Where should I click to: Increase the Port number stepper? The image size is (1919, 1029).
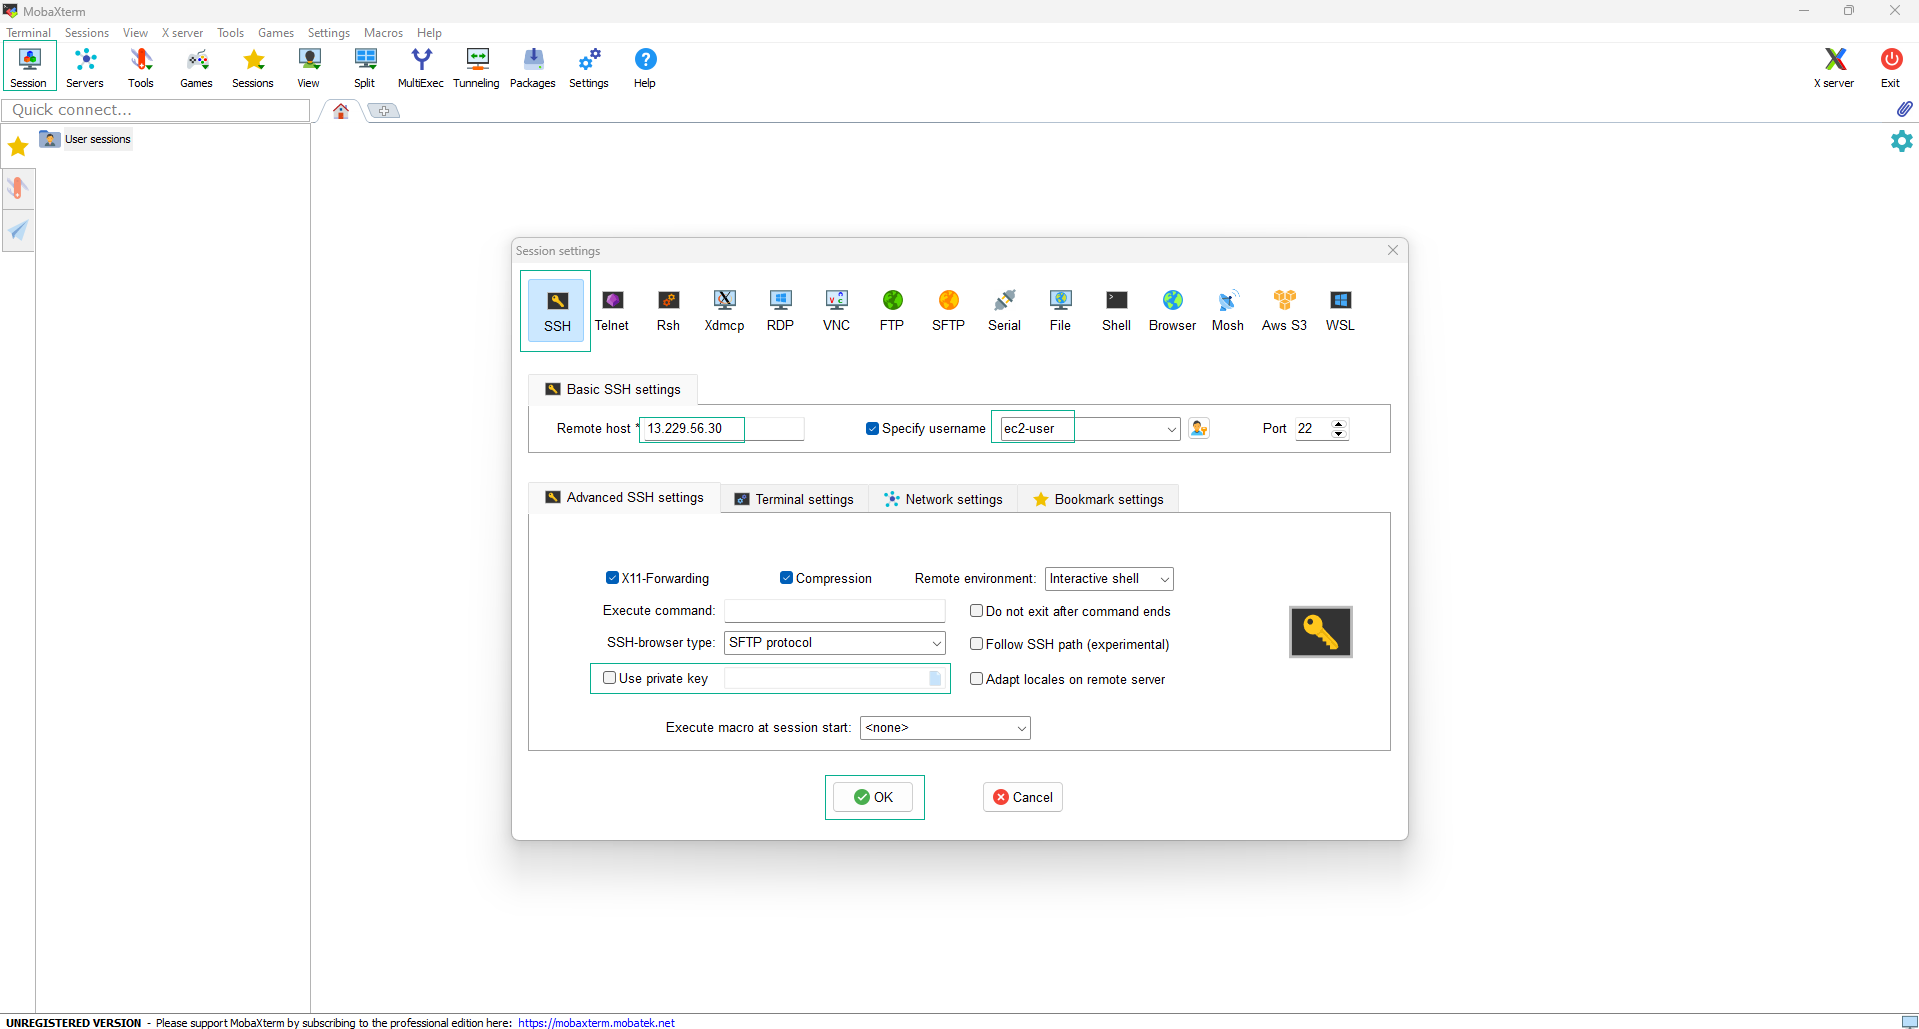[x=1339, y=423]
